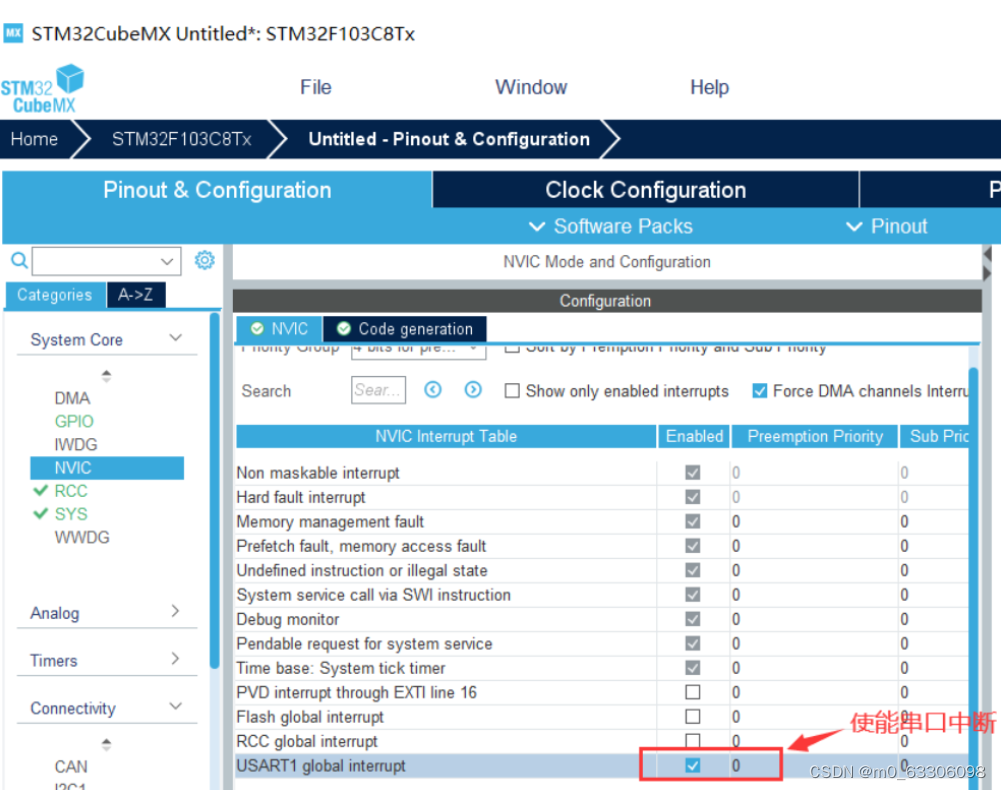
Task: Toggle Memory management fault checkbox
Action: coord(693,522)
